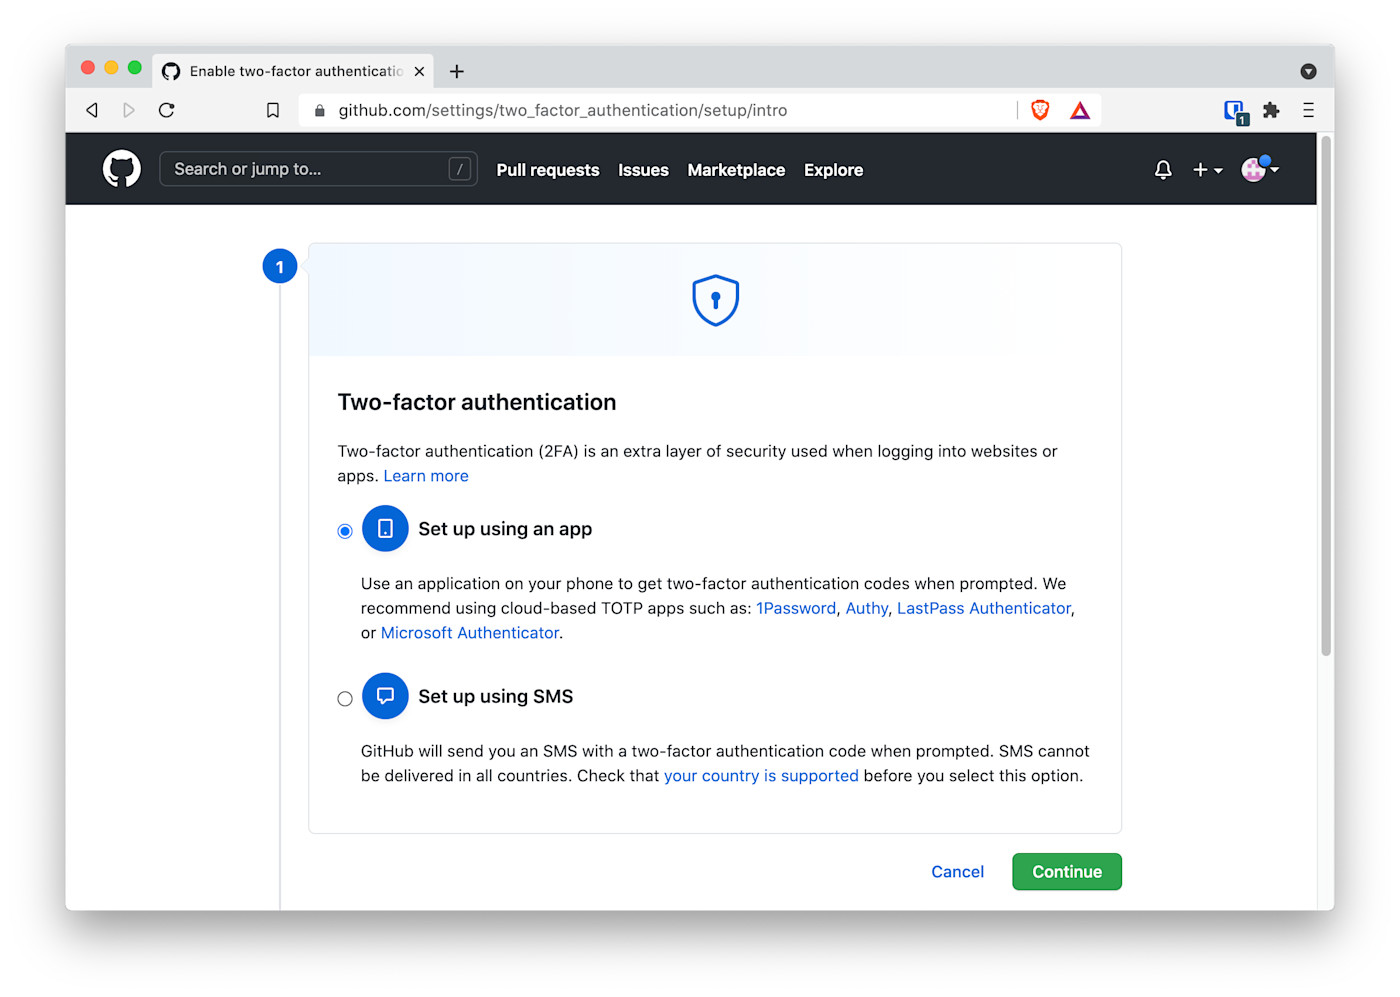Click the step 1 circle indicator
The image size is (1400, 997).
click(x=280, y=266)
